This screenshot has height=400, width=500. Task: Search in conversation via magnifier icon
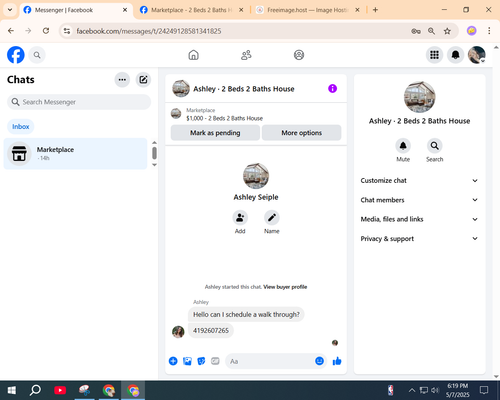coord(434,146)
